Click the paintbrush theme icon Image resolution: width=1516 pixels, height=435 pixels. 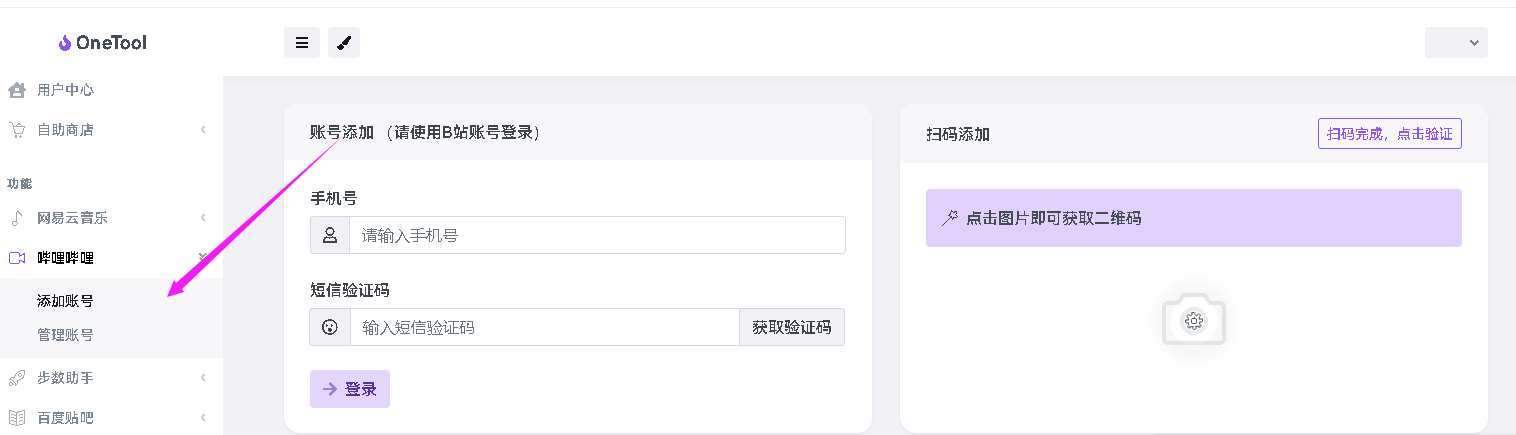(x=343, y=42)
